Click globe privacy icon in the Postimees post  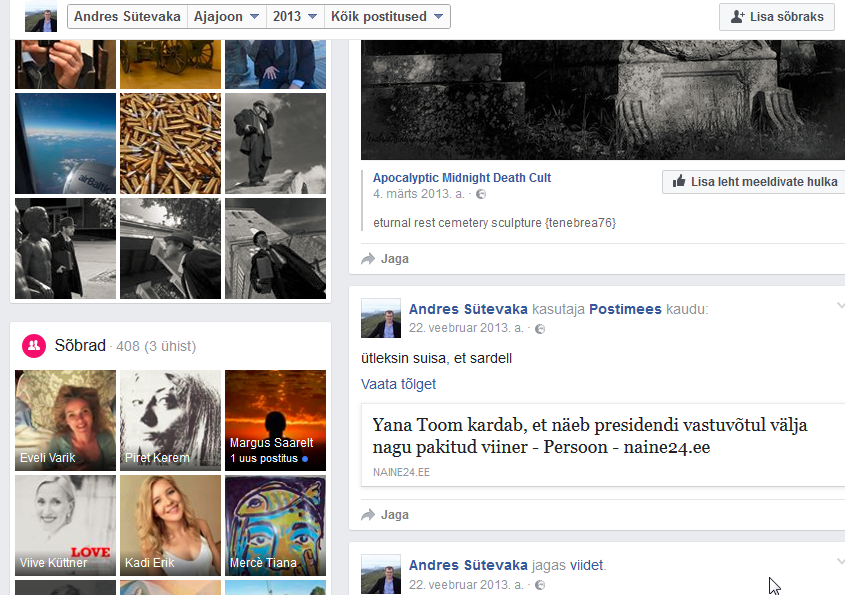[539, 328]
